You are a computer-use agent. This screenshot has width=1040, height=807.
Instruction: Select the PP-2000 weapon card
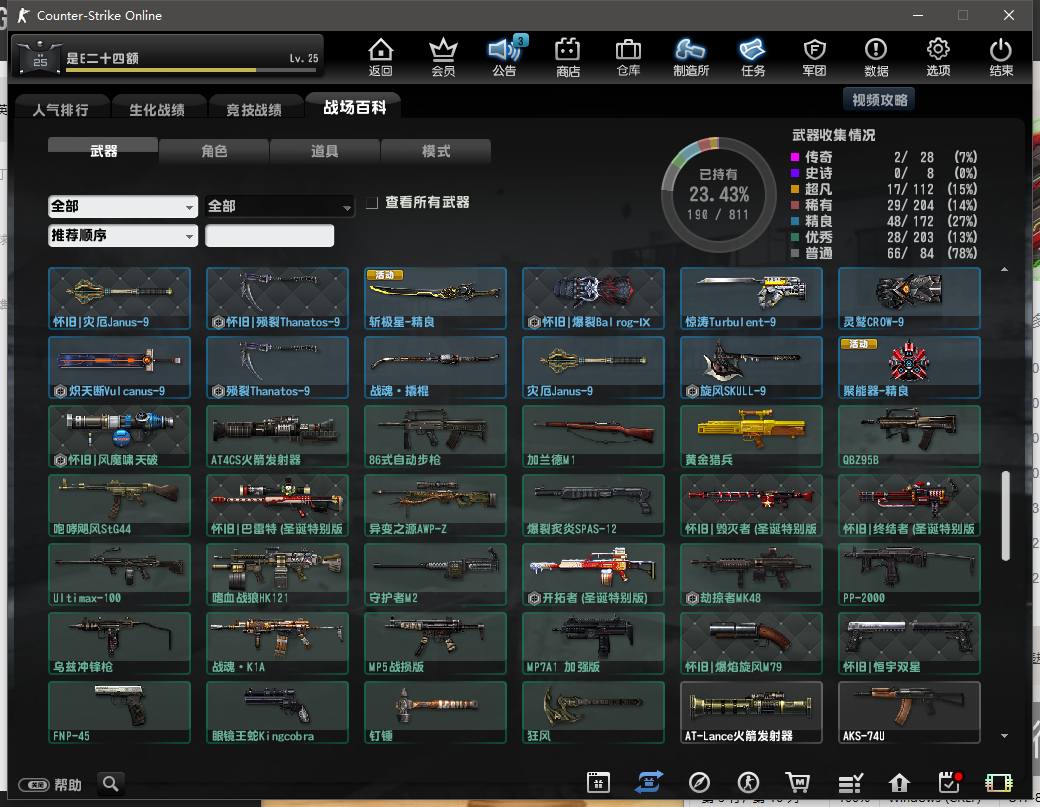click(909, 574)
